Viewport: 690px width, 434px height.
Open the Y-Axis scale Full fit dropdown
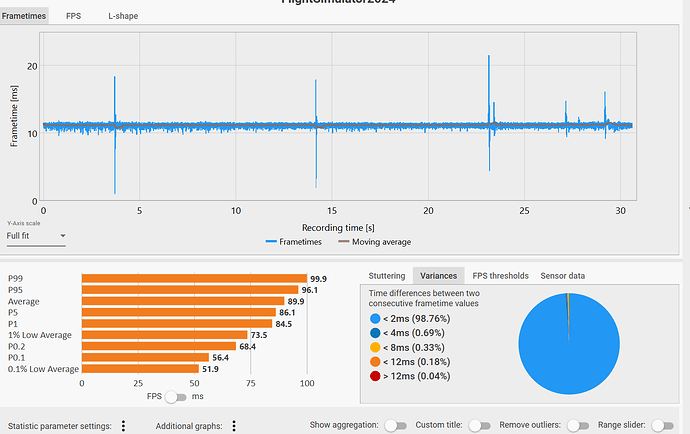point(36,236)
